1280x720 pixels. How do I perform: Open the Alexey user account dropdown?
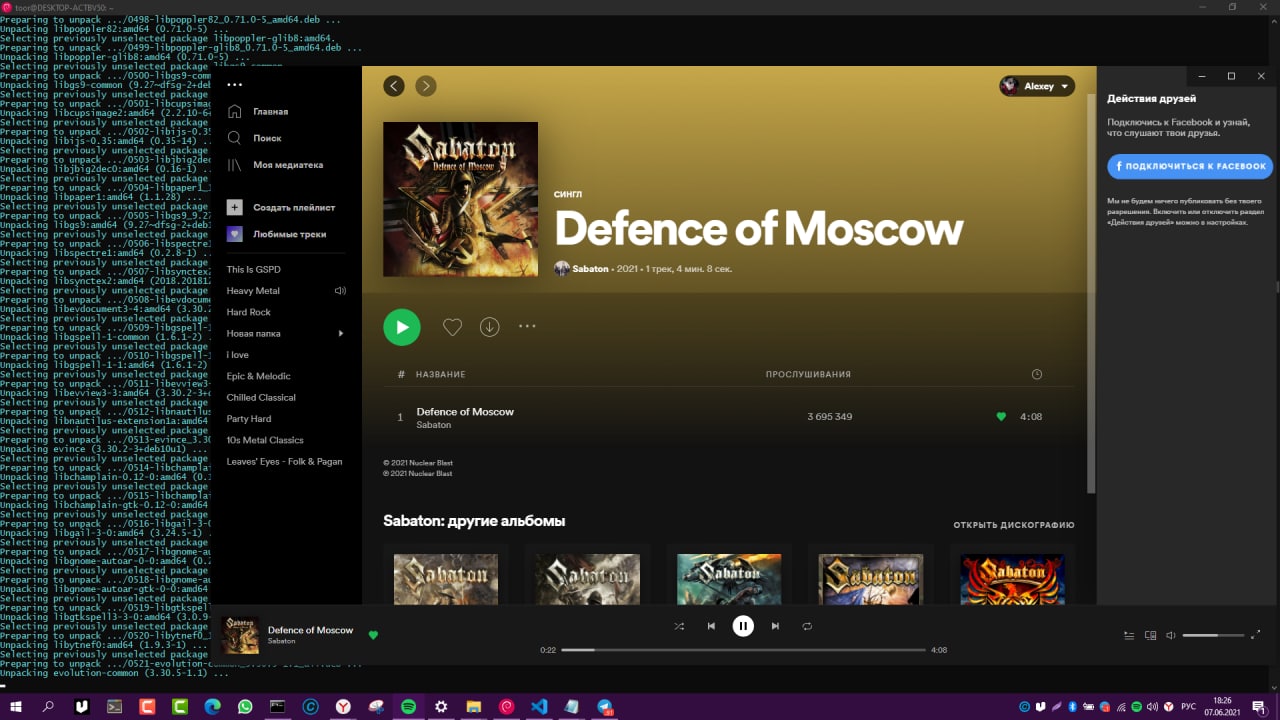tap(1037, 86)
